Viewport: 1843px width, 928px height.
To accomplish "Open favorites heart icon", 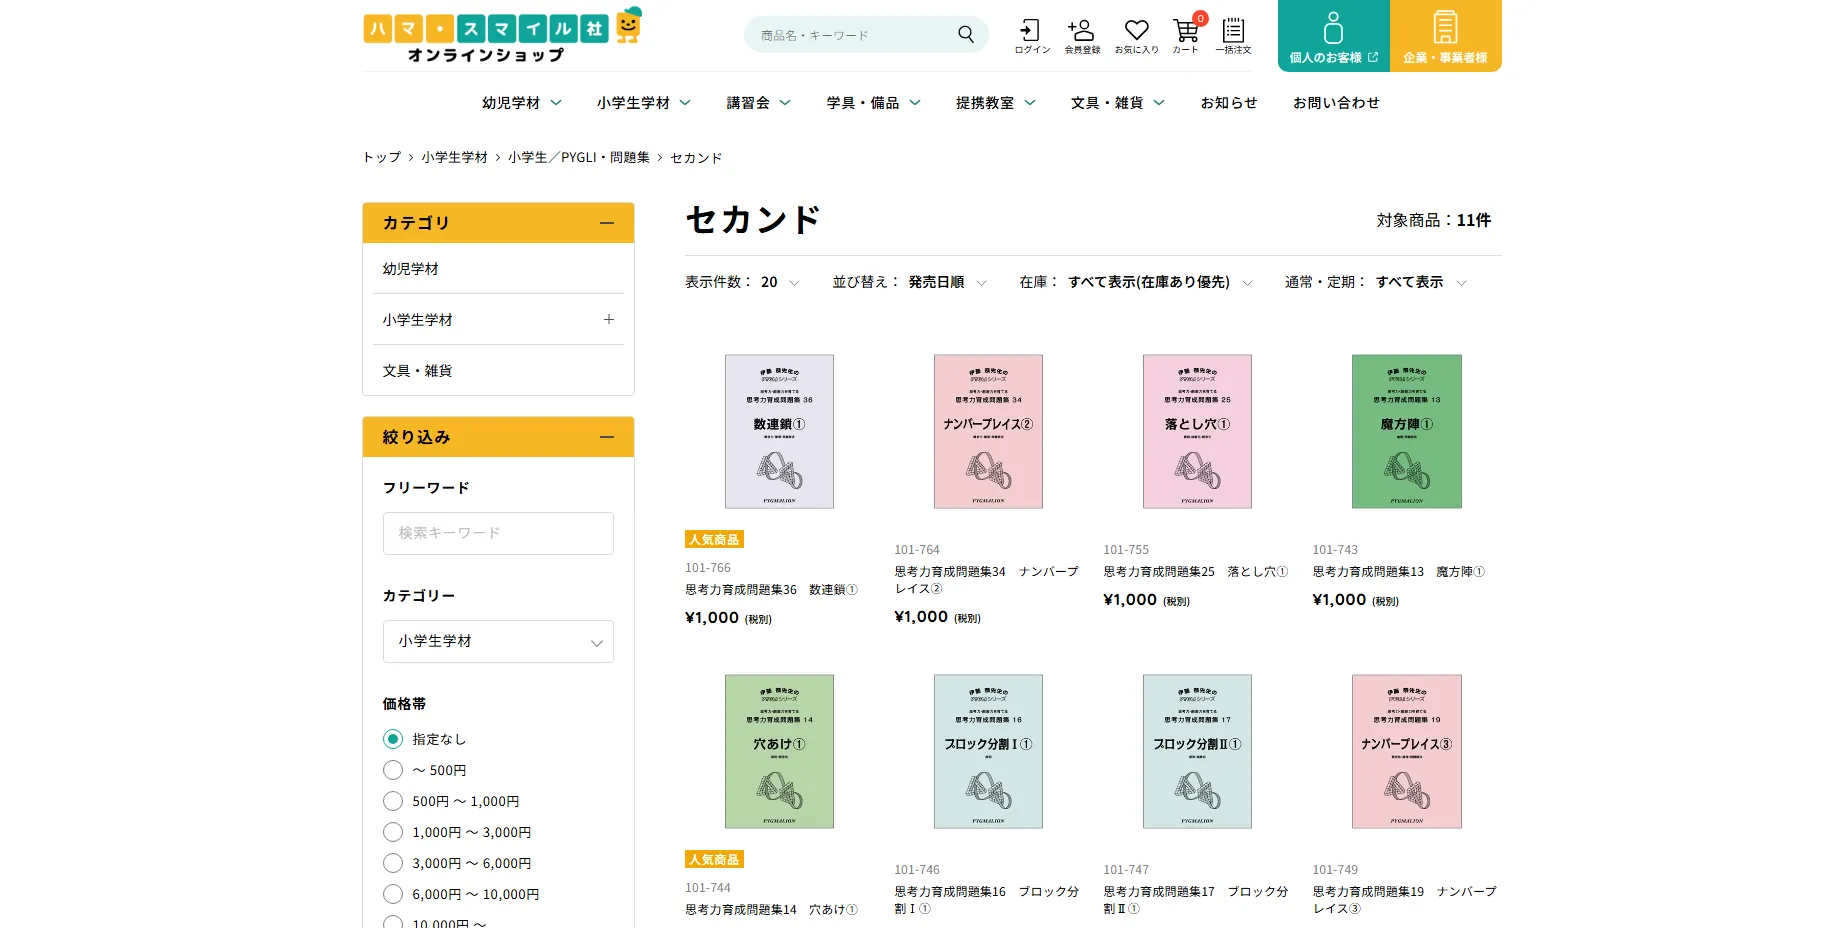I will 1137,36.
